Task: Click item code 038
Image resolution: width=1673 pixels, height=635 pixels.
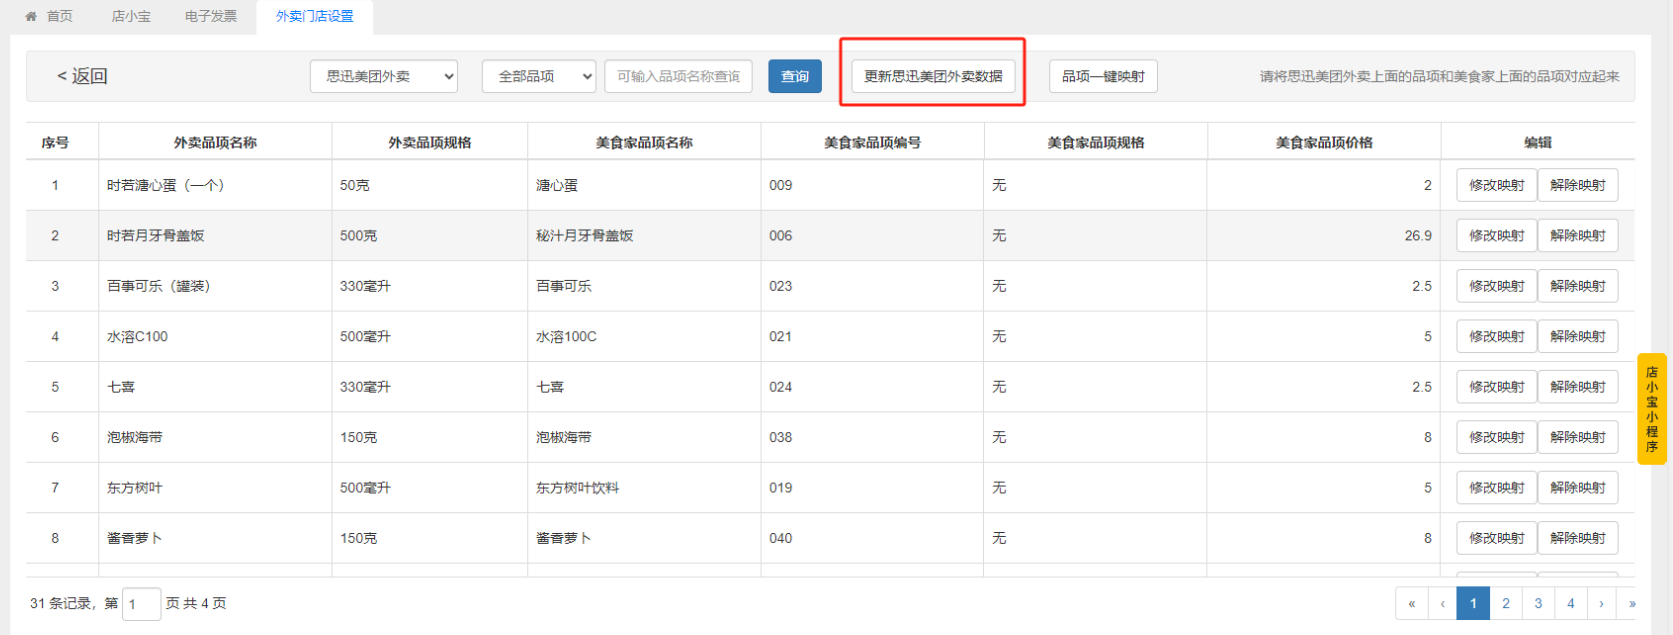Action: 780,437
